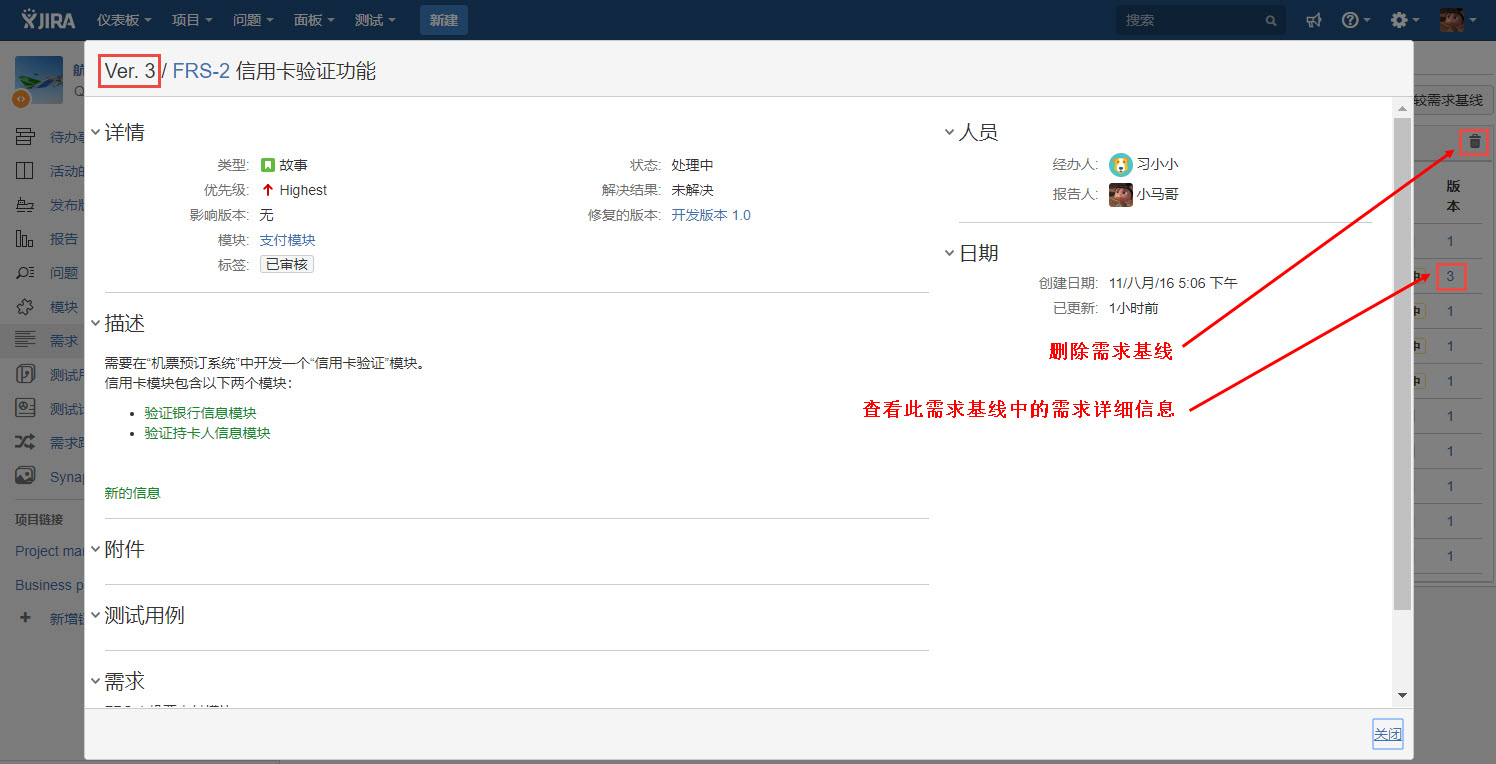Viewport: 1496px width, 764px height.
Task: Click the plus icon to add link
Action: pyautogui.click(x=25, y=618)
